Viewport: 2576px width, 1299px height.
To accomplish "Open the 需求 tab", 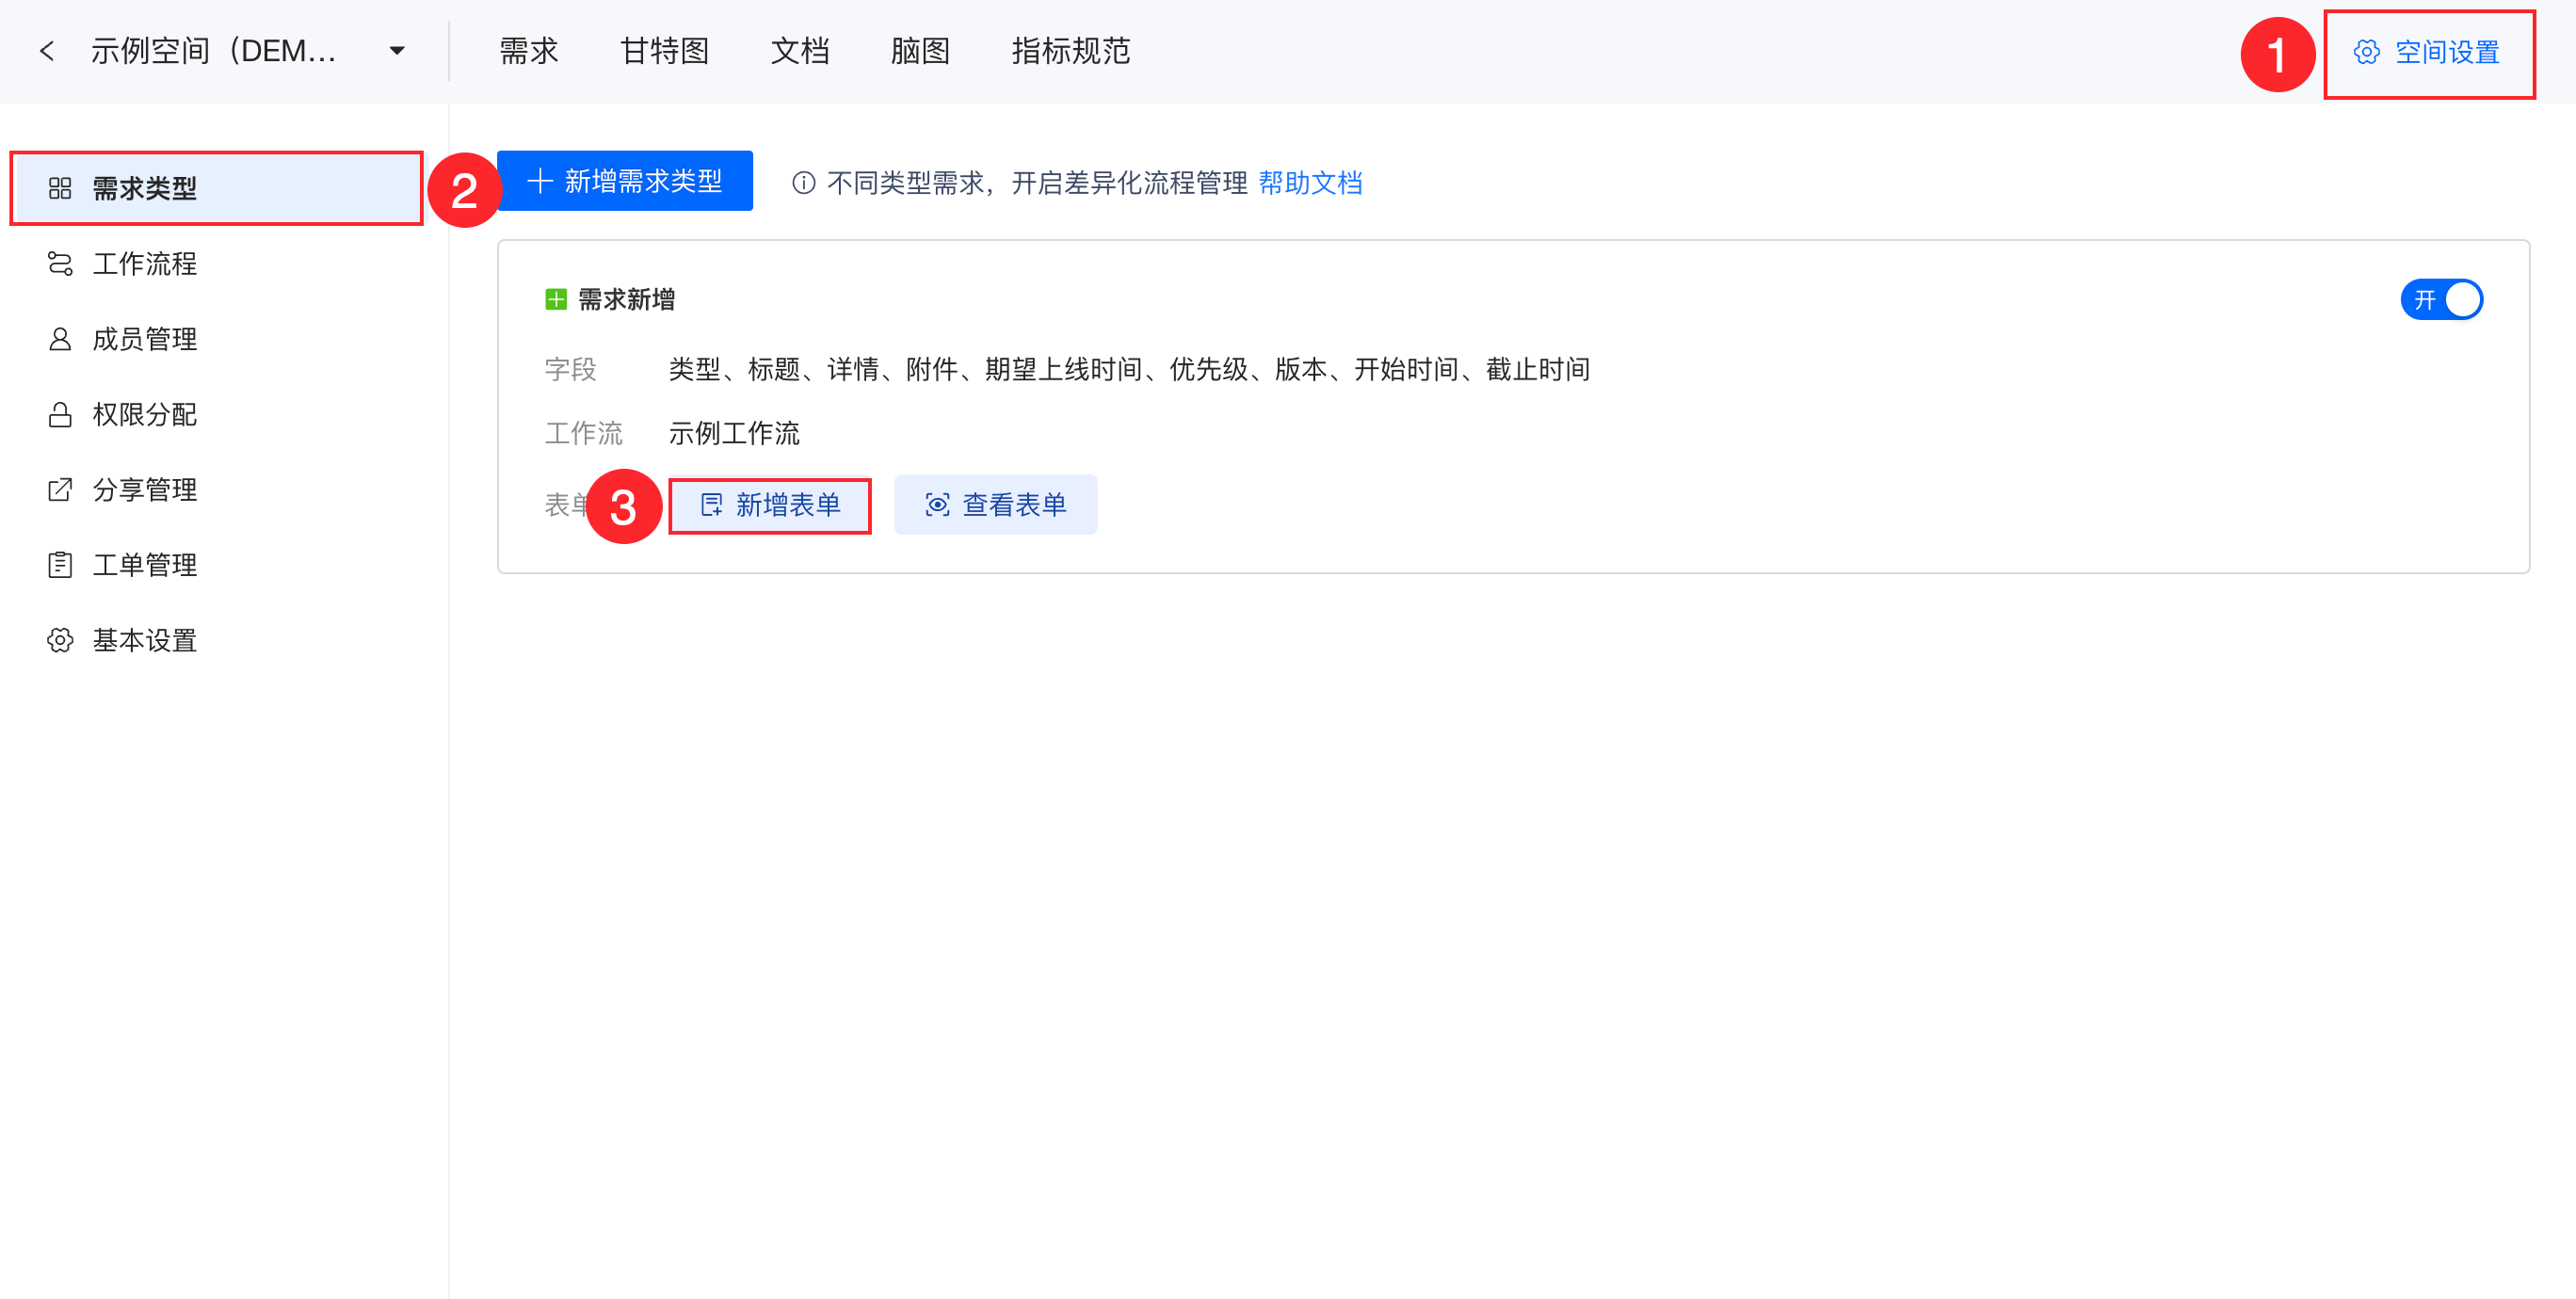I will coord(528,51).
